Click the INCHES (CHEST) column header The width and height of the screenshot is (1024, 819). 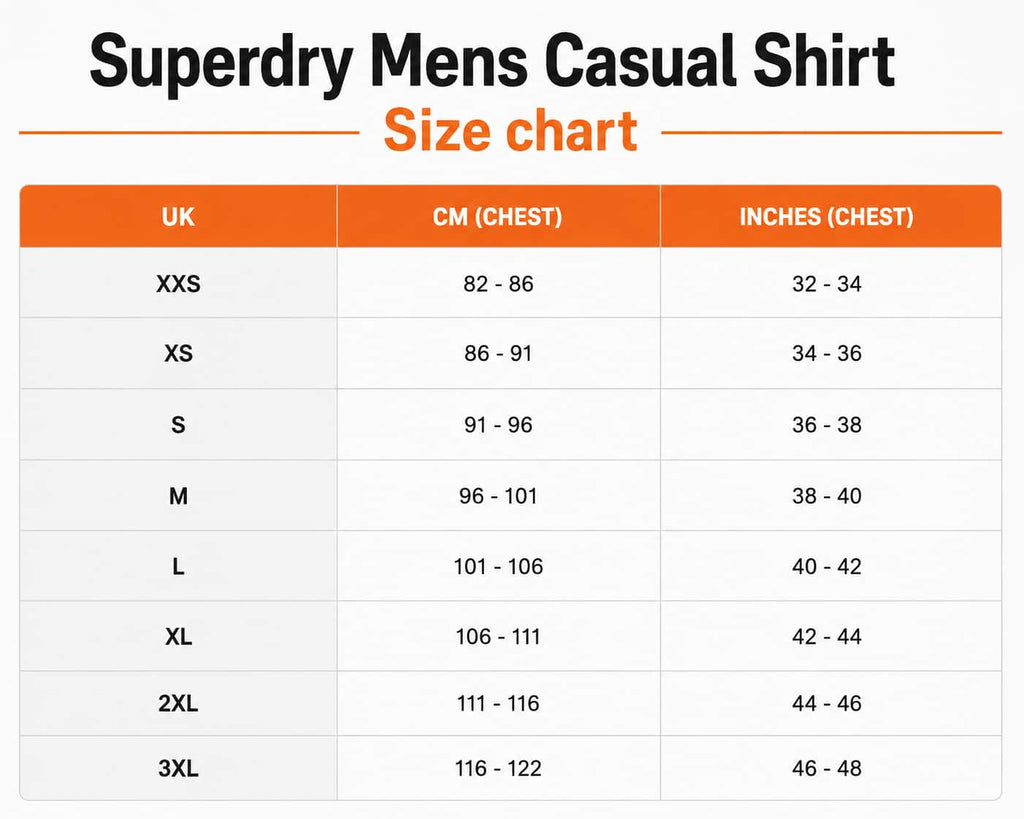826,217
